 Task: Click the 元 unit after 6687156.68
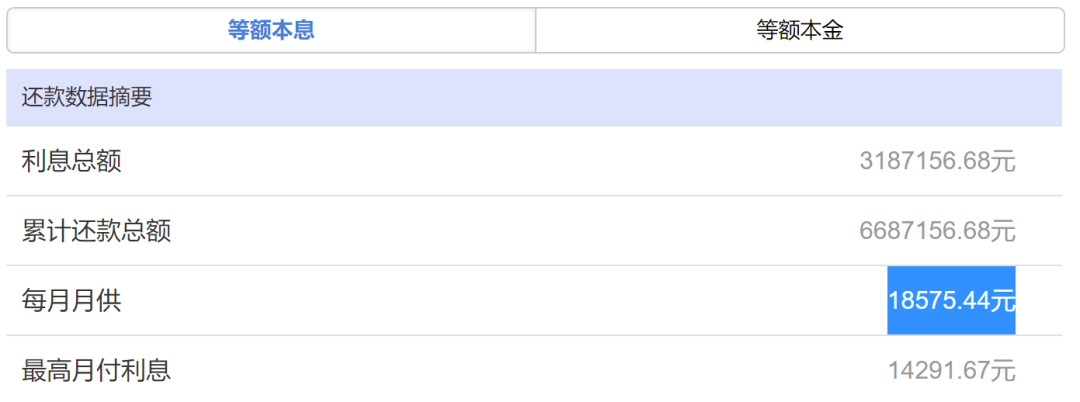(x=1004, y=231)
